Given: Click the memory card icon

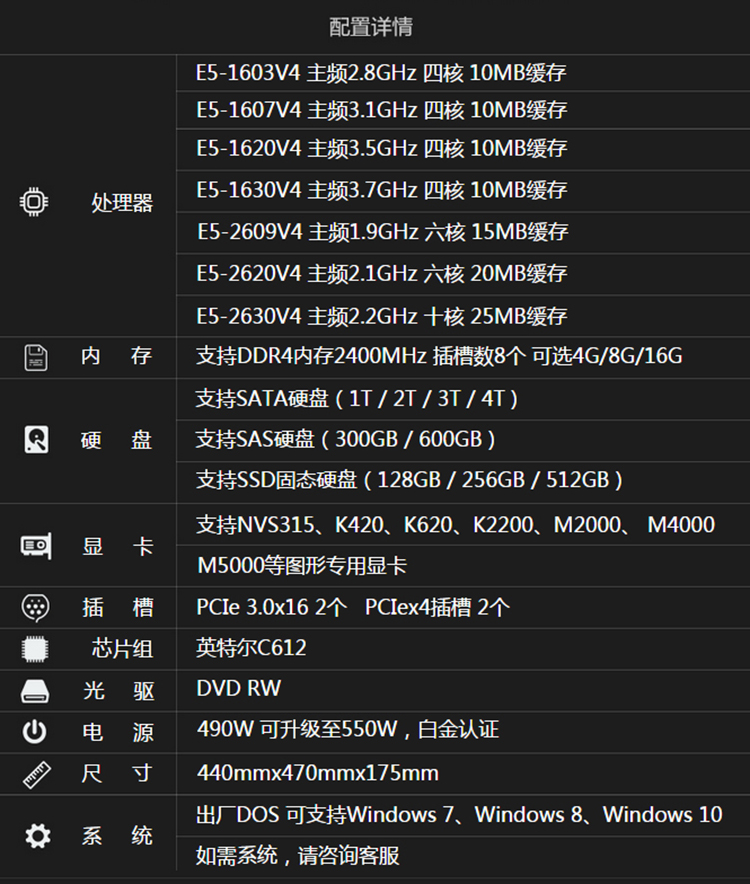Looking at the screenshot, I should pyautogui.click(x=35, y=357).
